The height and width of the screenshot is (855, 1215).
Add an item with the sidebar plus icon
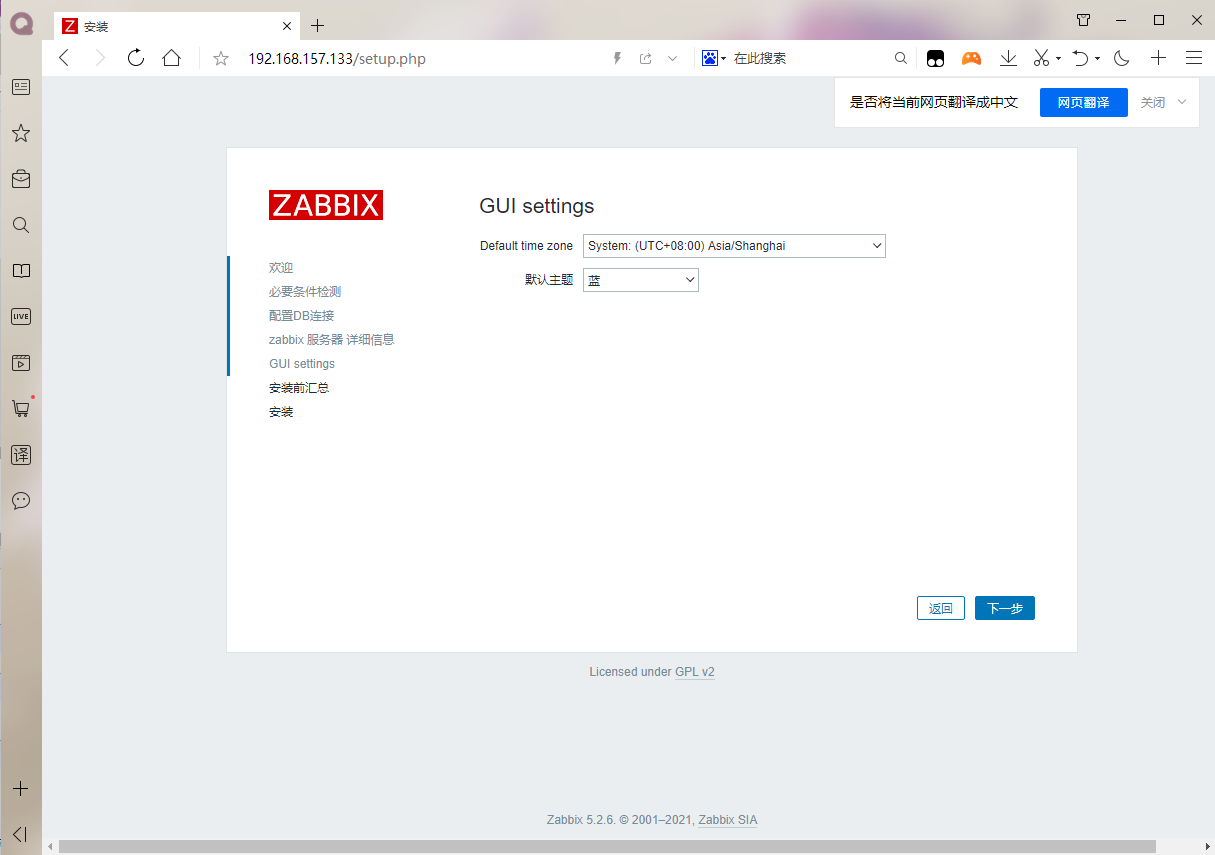(21, 788)
